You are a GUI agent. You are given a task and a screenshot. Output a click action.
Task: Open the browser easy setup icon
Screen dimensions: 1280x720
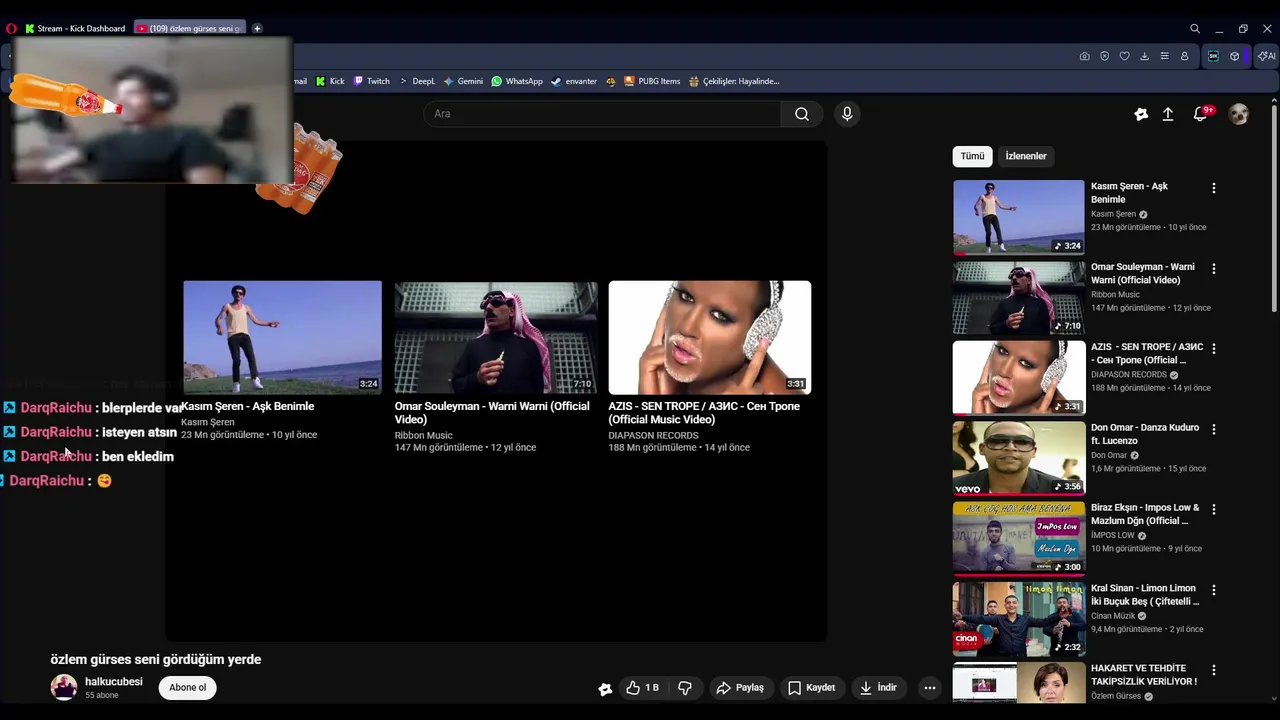(x=1164, y=56)
